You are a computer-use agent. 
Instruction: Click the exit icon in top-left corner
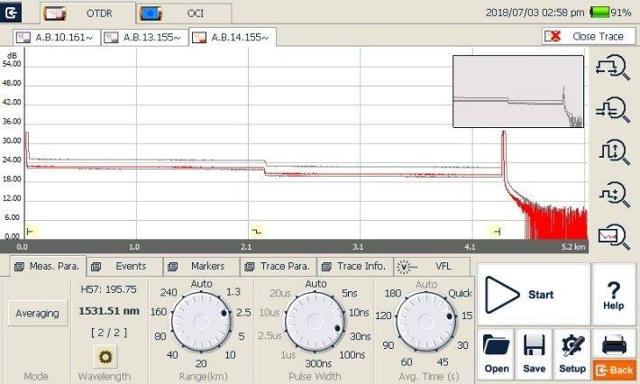pos(11,12)
